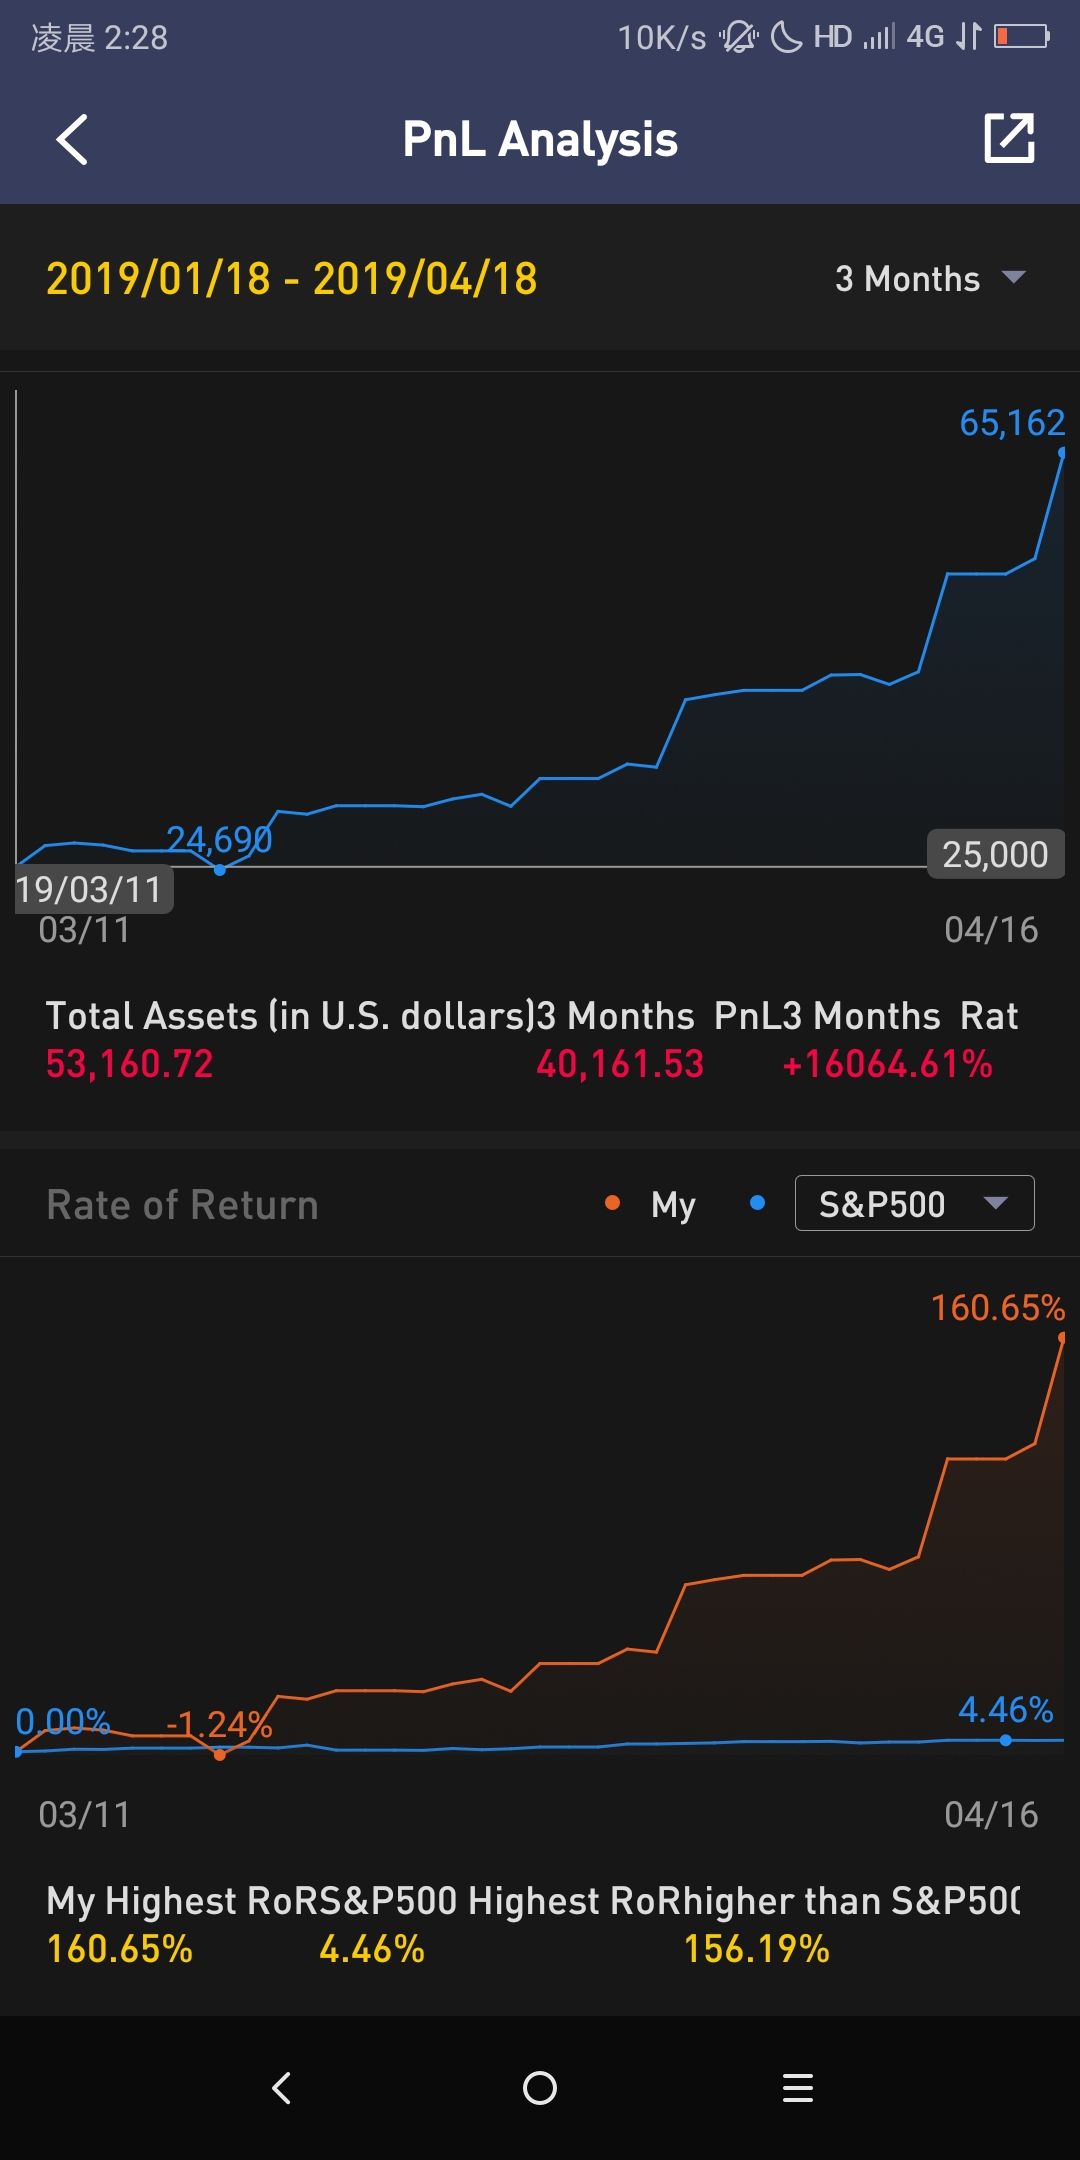Tap the muted notification bell icon
Image resolution: width=1080 pixels, height=2160 pixels.
click(739, 37)
